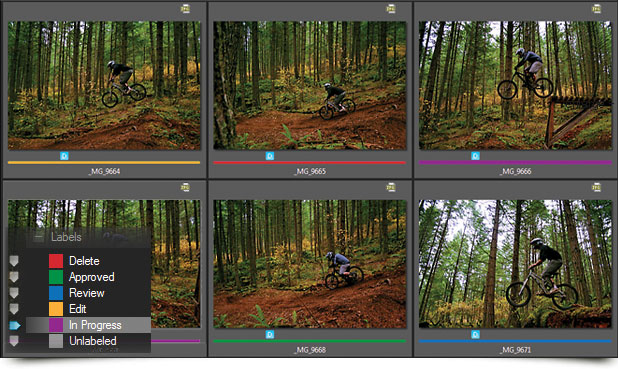This screenshot has width=618, height=369.
Task: Click JPG format icon on _MG_9664 thumbnail
Action: click(x=185, y=9)
